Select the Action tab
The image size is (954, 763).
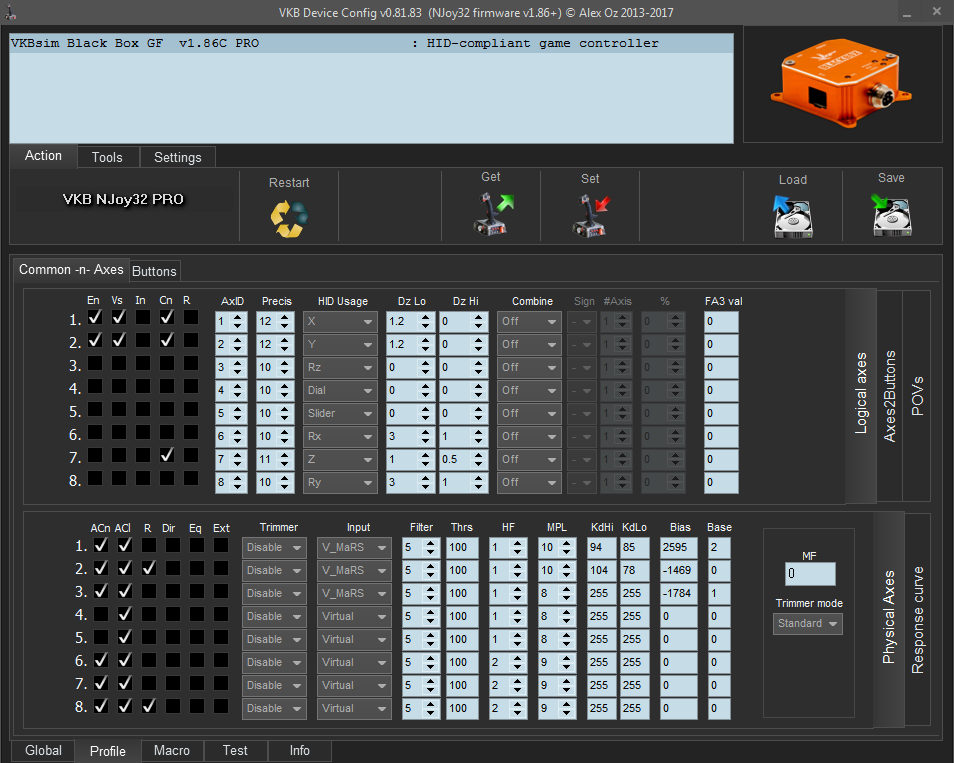click(43, 156)
